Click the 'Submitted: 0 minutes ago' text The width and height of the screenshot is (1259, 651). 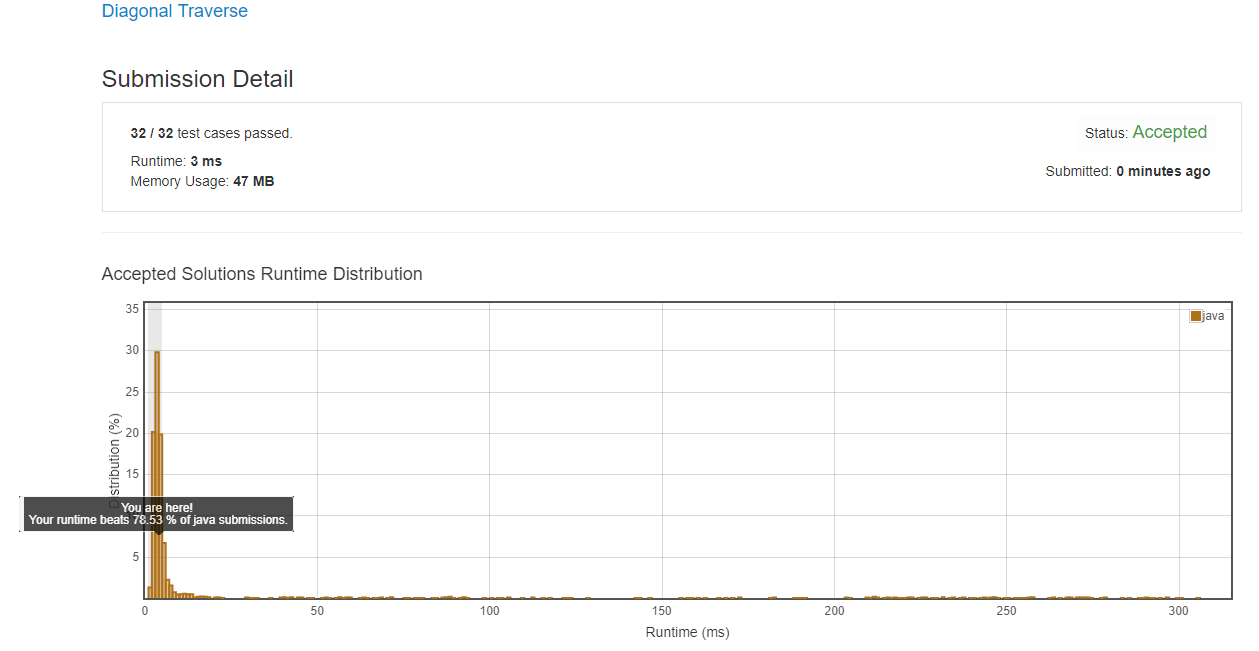(x=1128, y=171)
